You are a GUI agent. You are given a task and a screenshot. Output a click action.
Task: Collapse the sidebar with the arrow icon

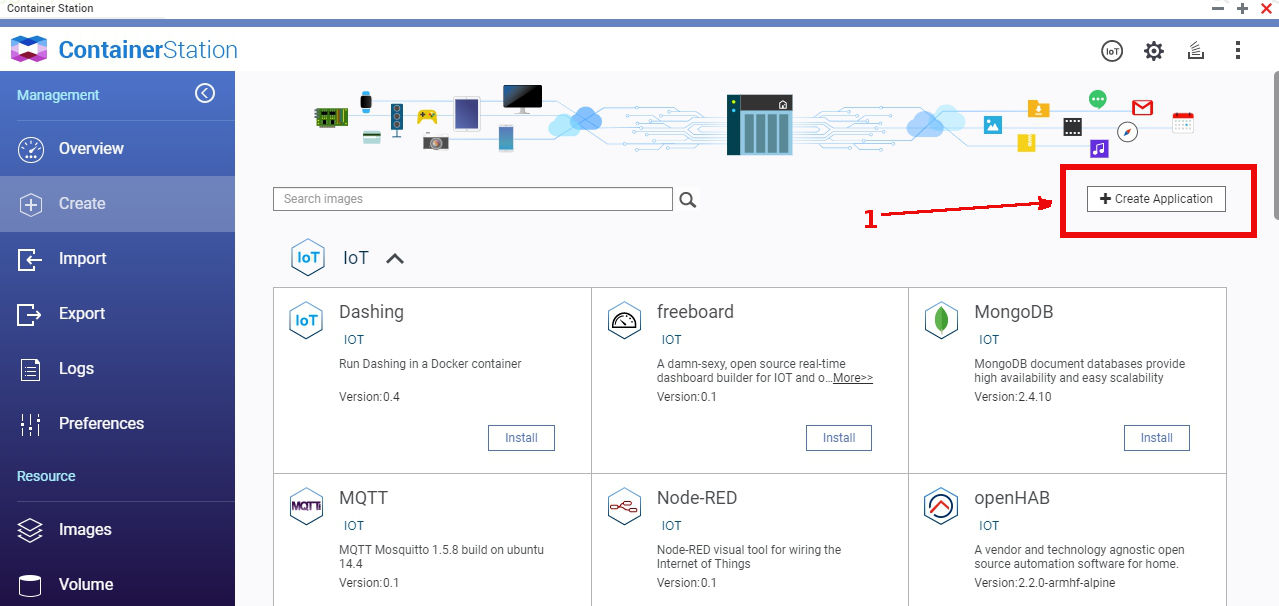[x=205, y=93]
